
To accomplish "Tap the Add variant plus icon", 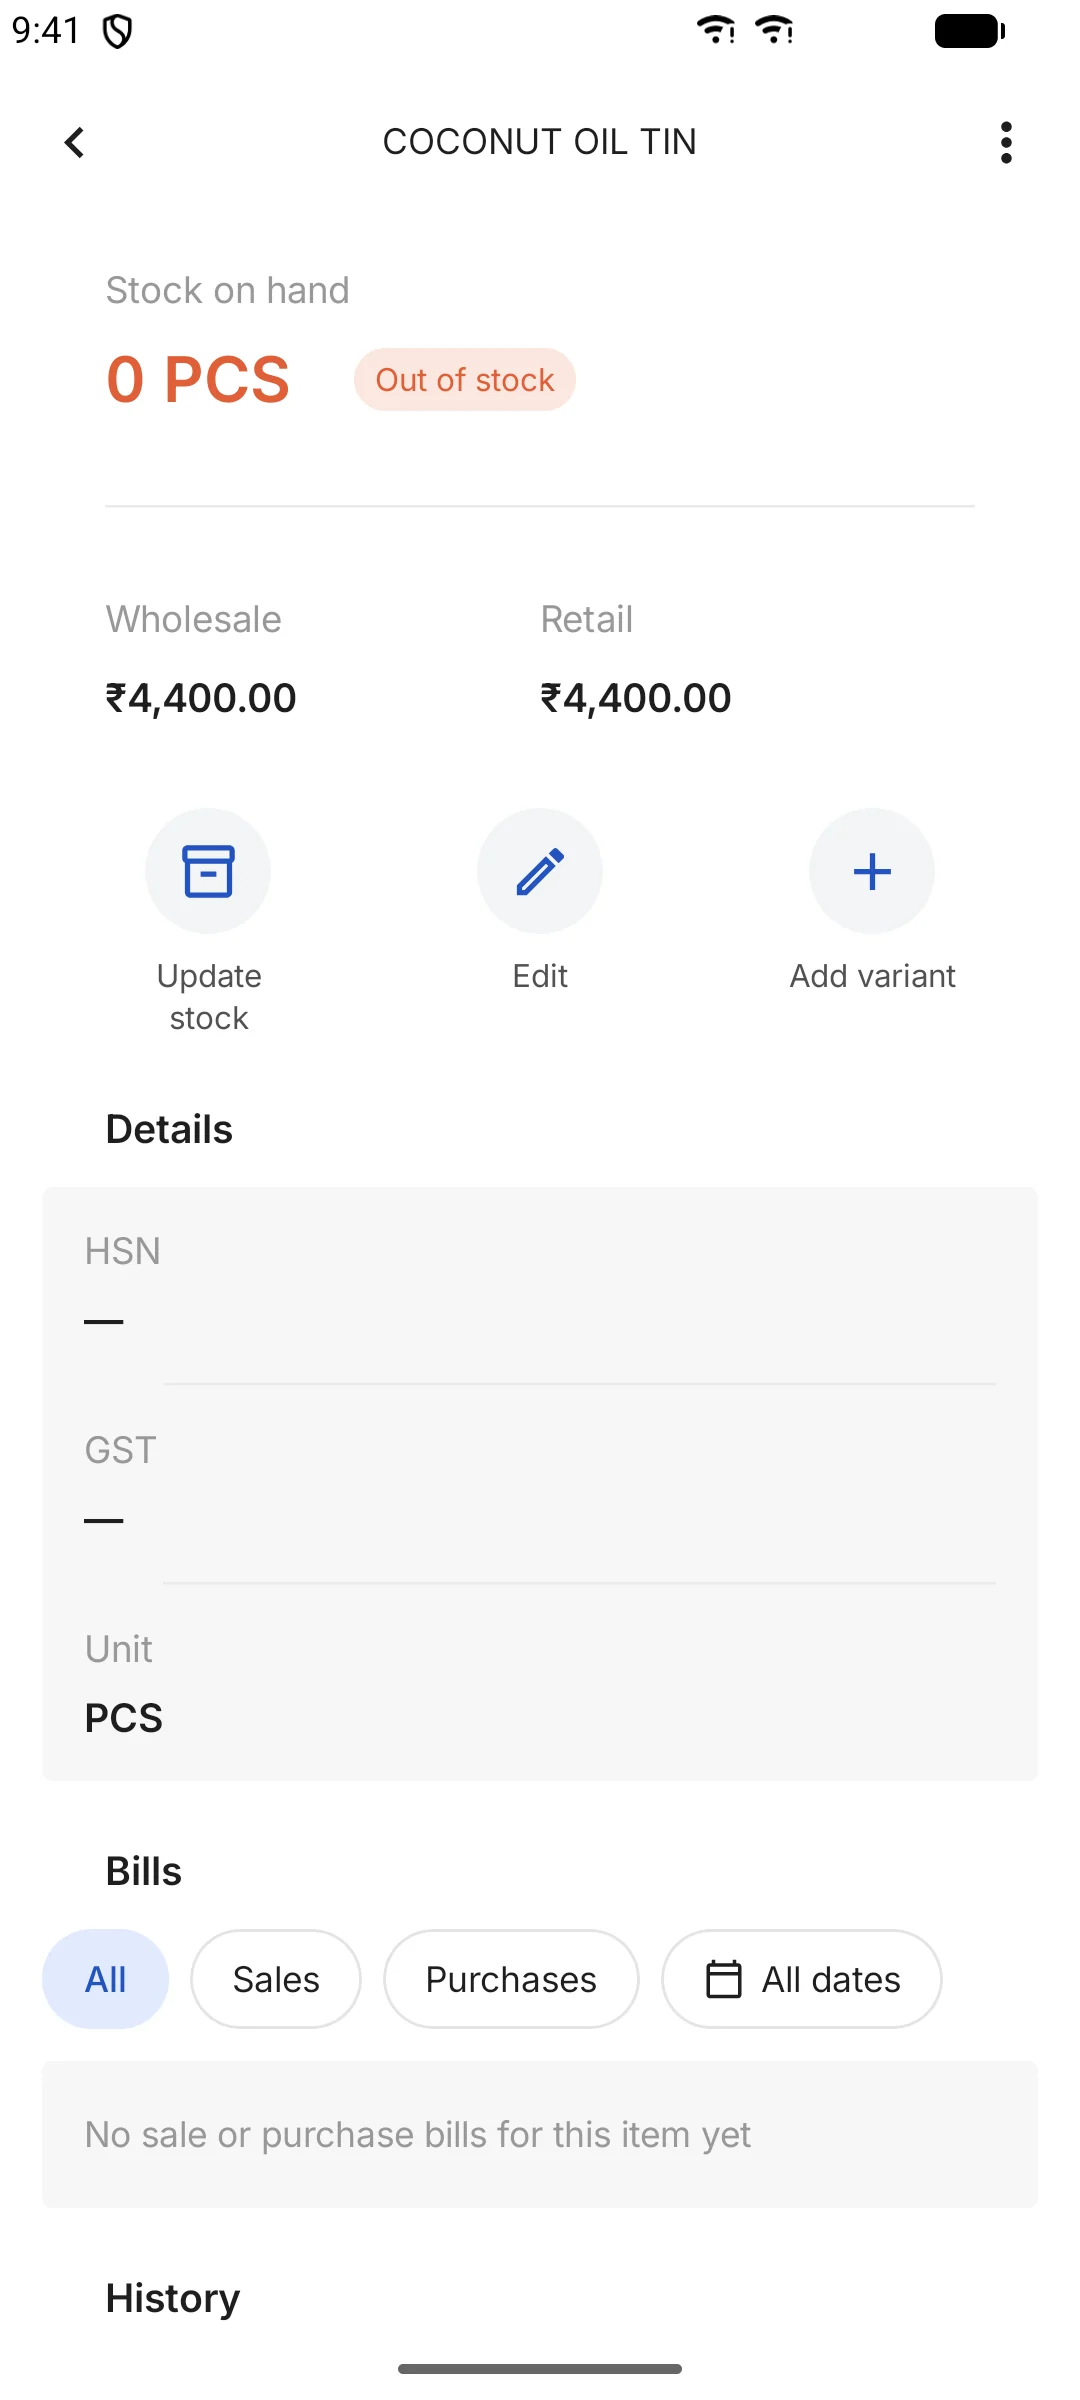I will tap(872, 871).
